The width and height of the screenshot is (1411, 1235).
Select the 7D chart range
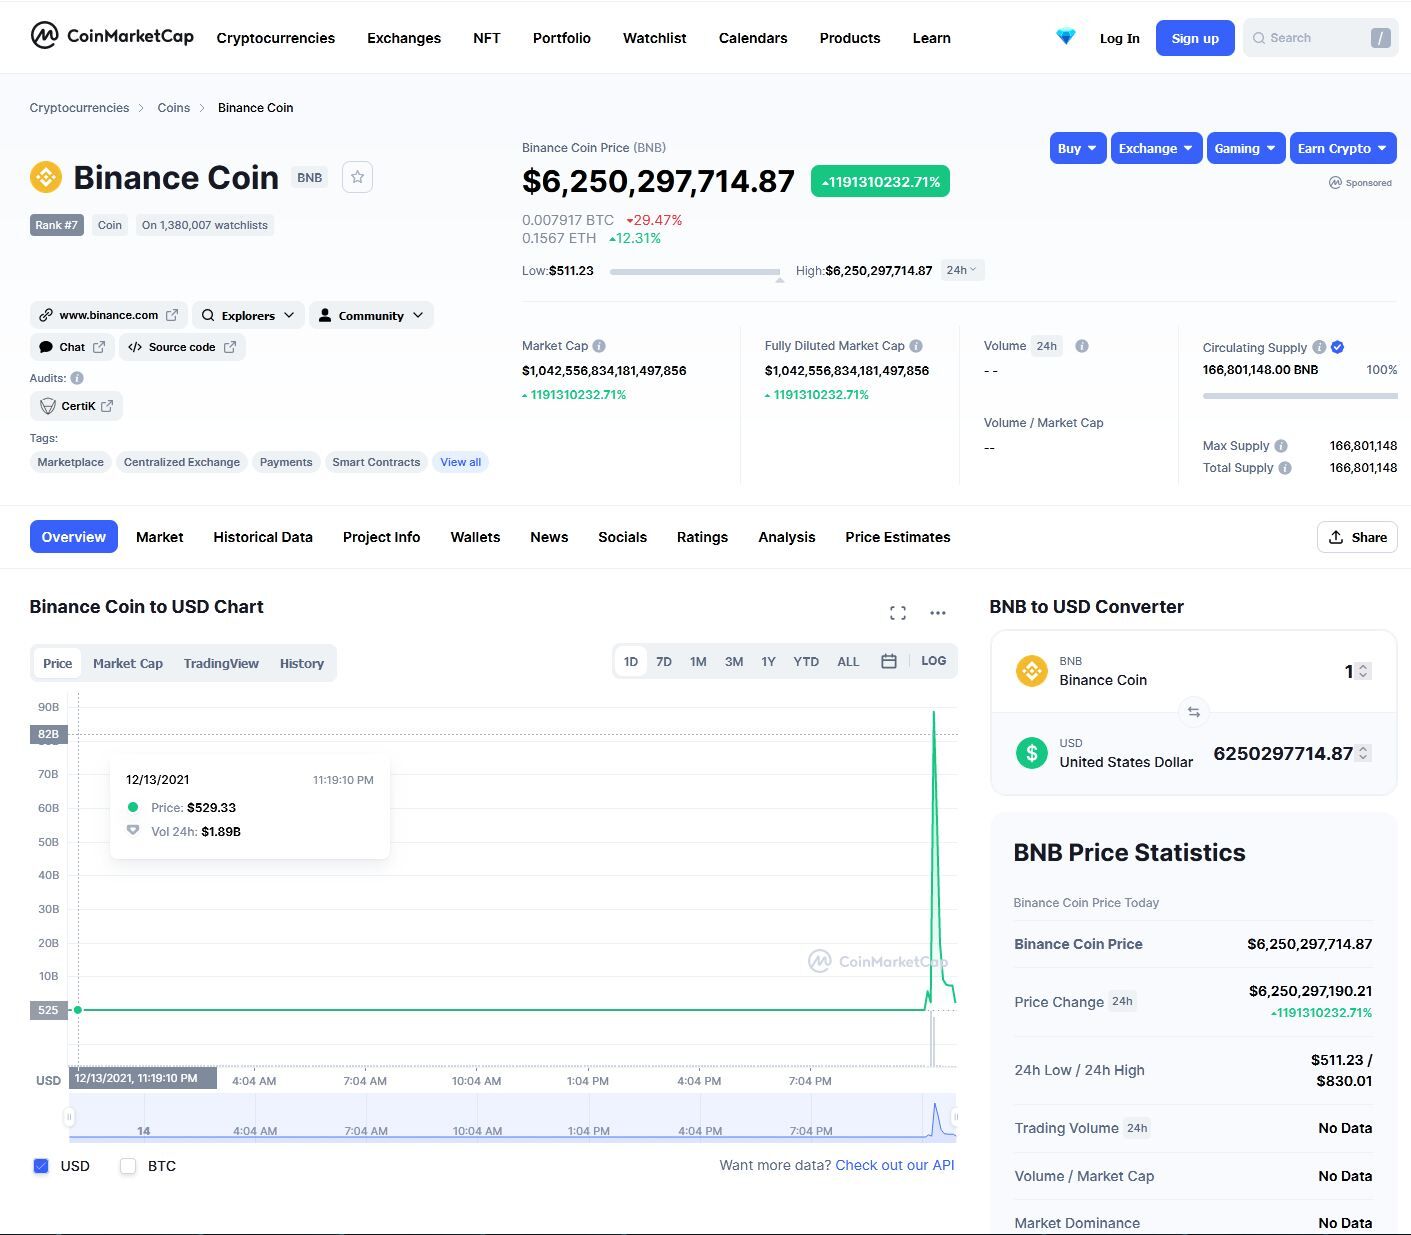664,662
